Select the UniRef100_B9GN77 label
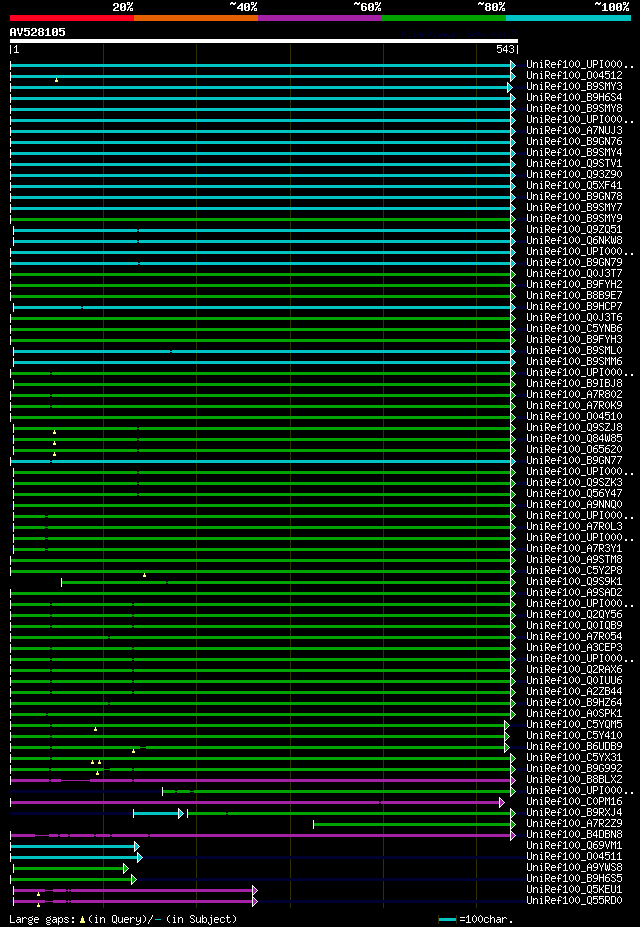The width and height of the screenshot is (640, 927). click(x=574, y=461)
